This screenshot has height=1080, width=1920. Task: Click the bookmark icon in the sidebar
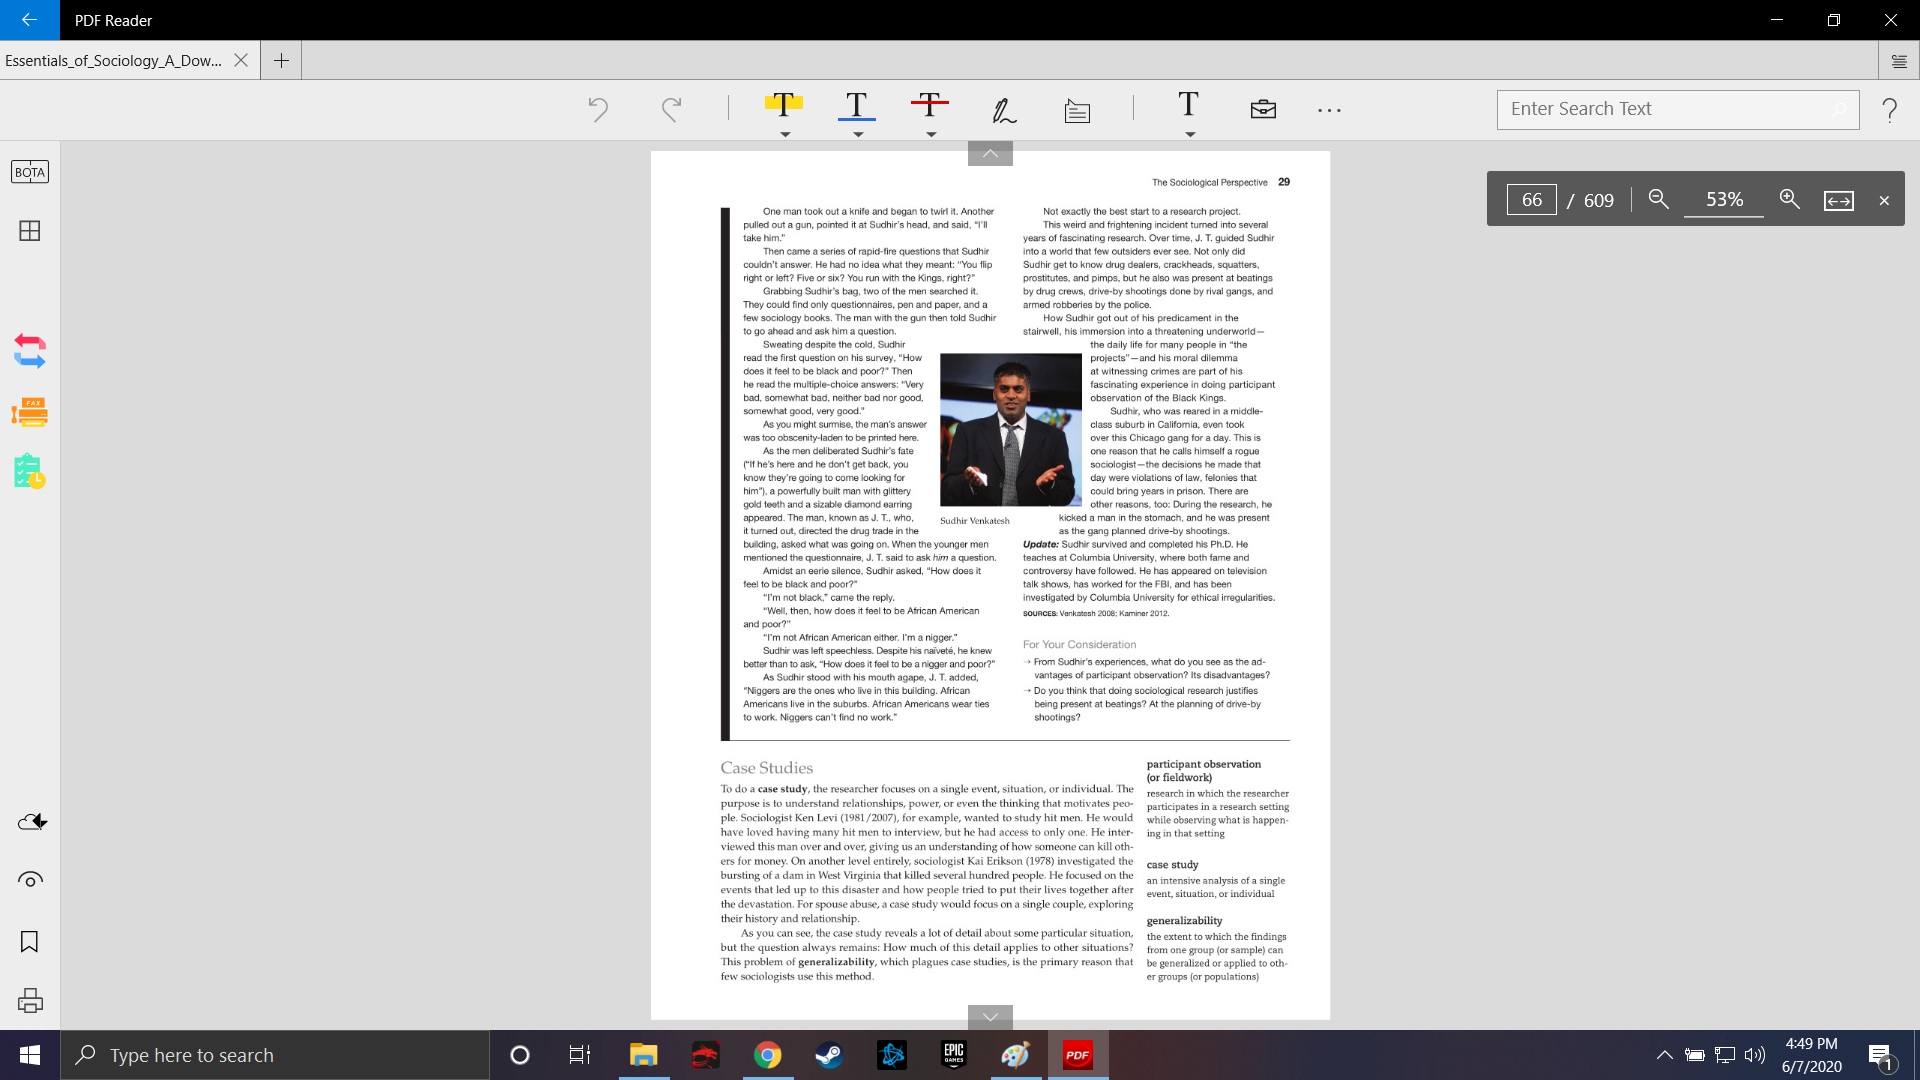(30, 941)
